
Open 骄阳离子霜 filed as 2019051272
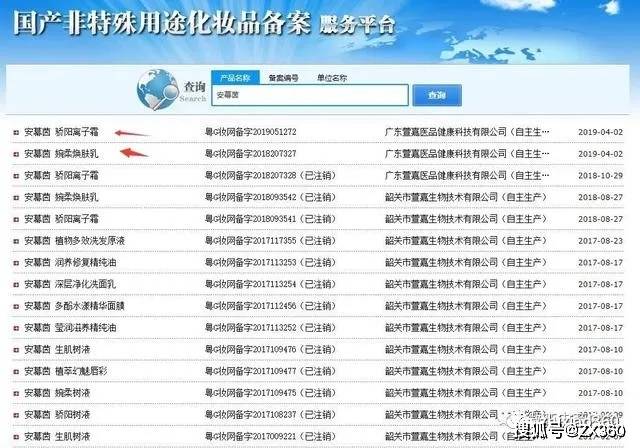[x=61, y=132]
